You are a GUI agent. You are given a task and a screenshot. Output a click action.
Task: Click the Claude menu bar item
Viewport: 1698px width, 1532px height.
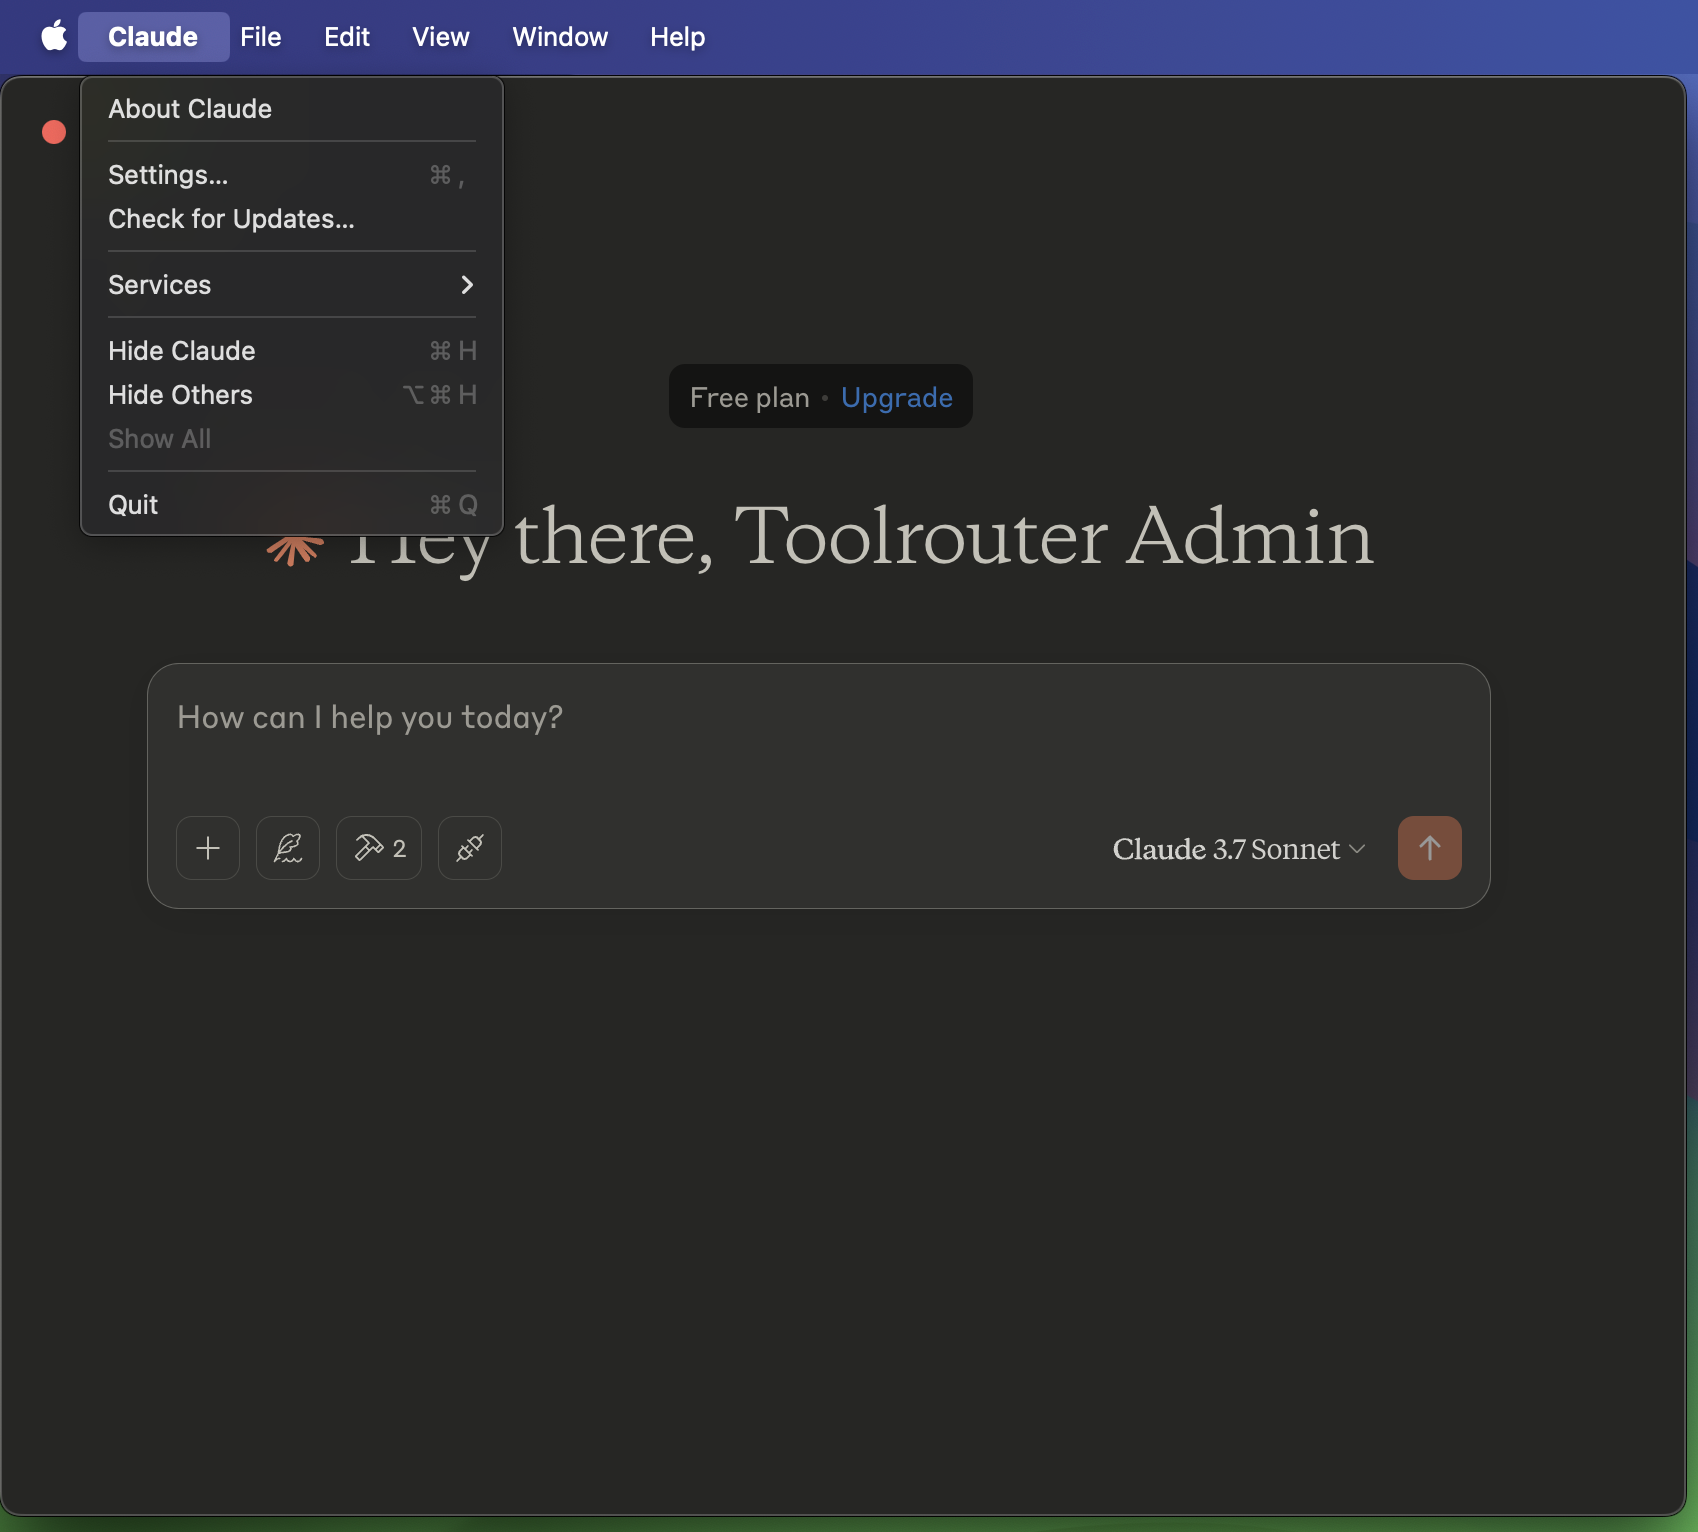click(x=153, y=37)
